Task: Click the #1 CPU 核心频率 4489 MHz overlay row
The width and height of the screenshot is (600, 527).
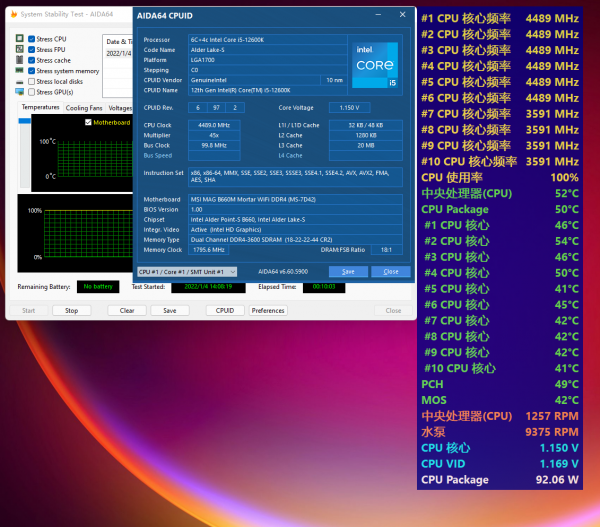Action: 500,18
